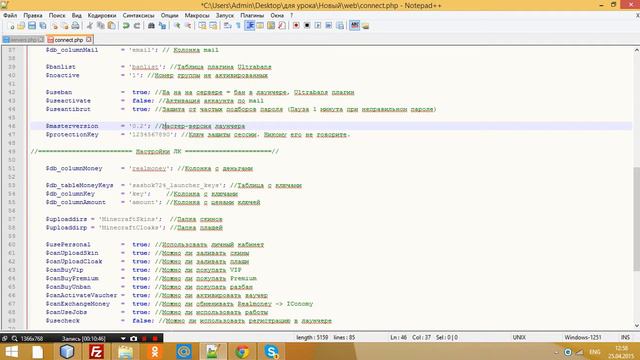Click the Print toolbar icon
This screenshot has height=360, width=640.
pyautogui.click(x=75, y=26)
